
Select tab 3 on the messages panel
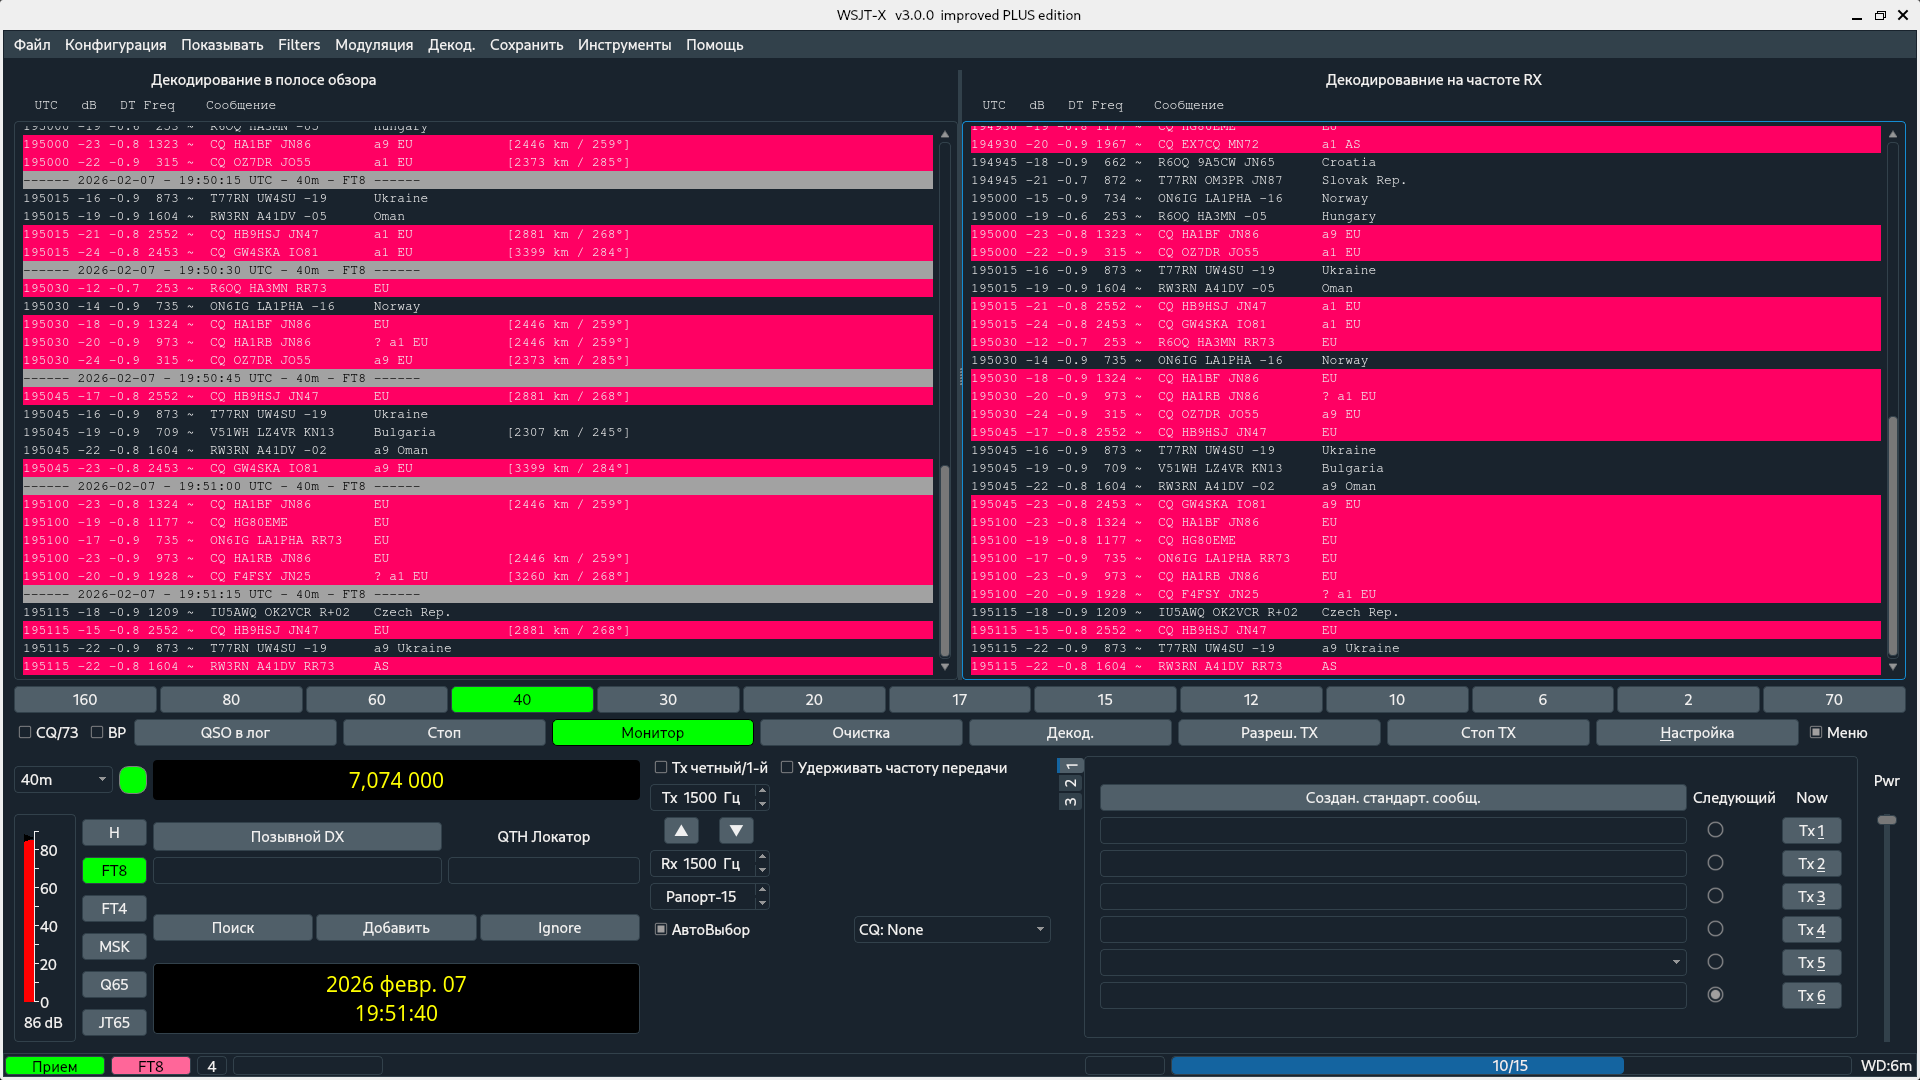pos(1070,801)
